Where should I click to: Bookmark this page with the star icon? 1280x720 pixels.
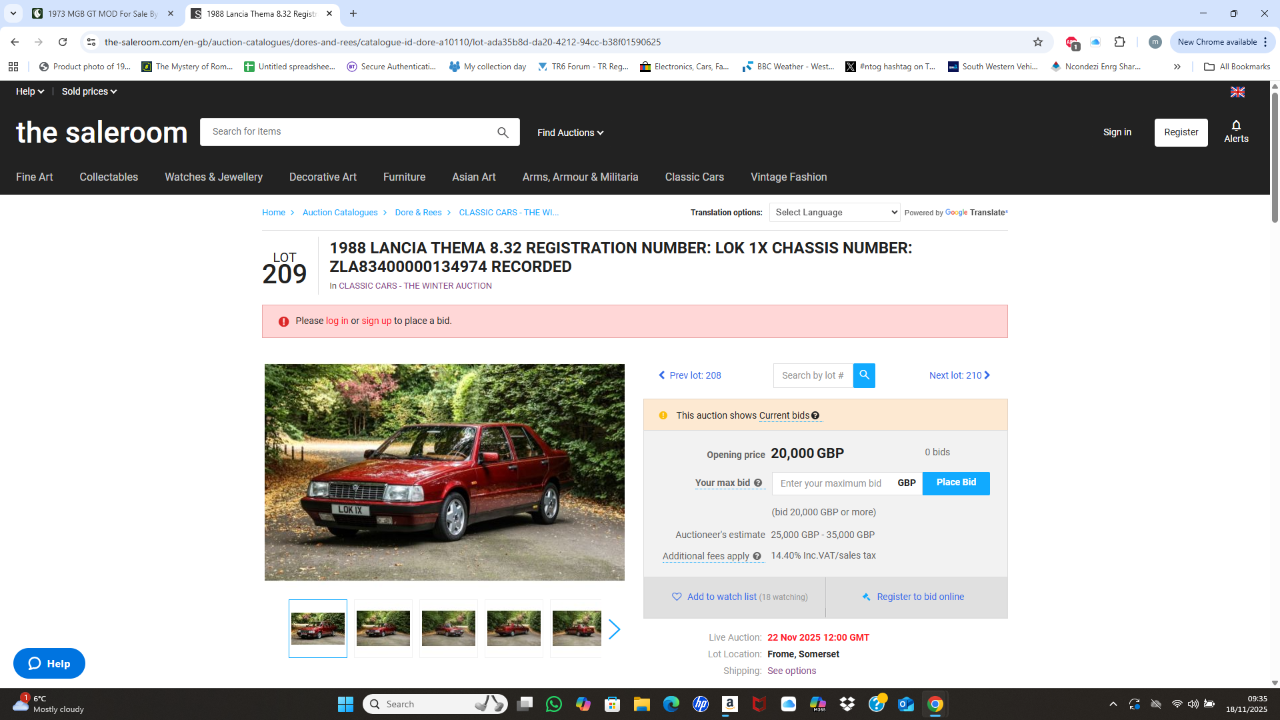1038,42
